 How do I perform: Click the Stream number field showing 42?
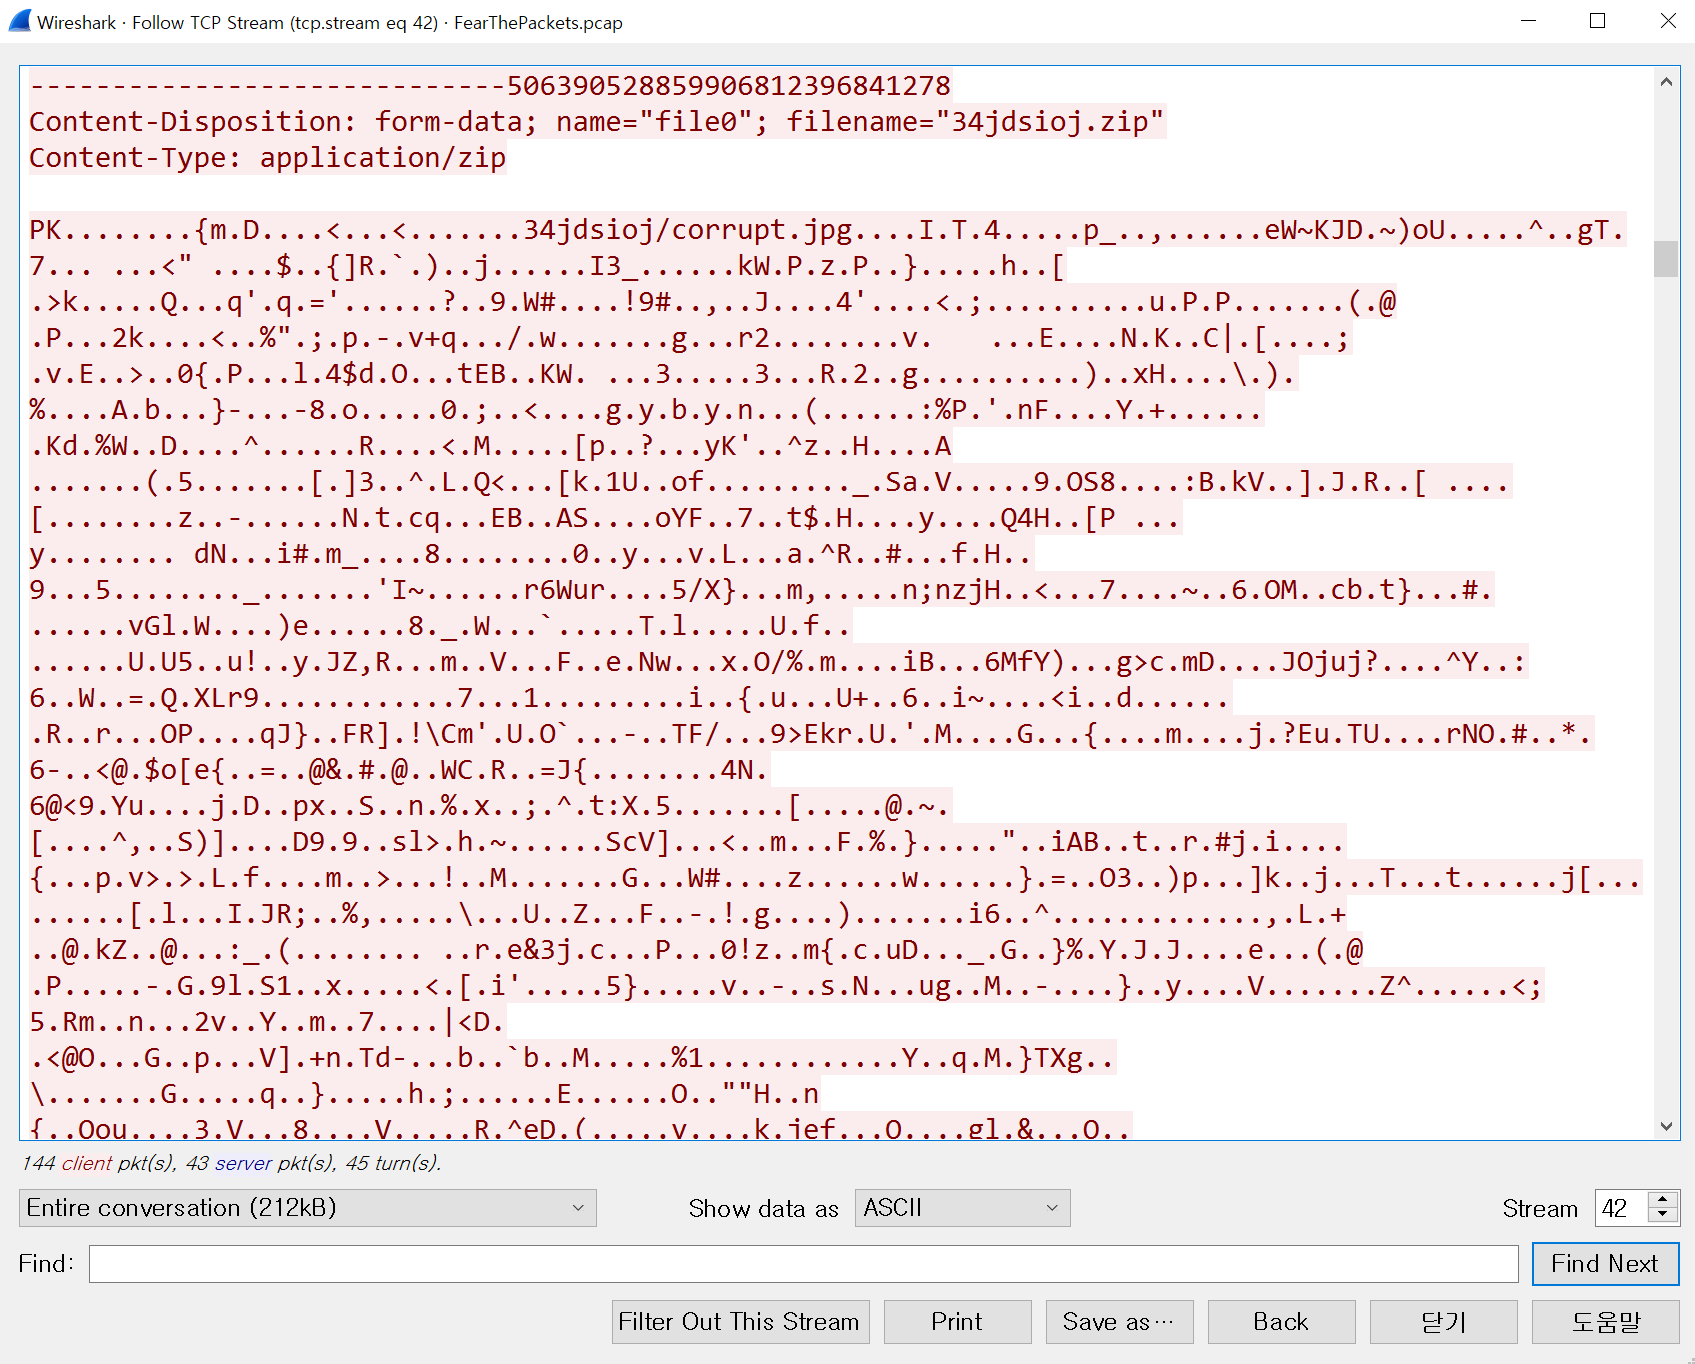click(x=1622, y=1208)
